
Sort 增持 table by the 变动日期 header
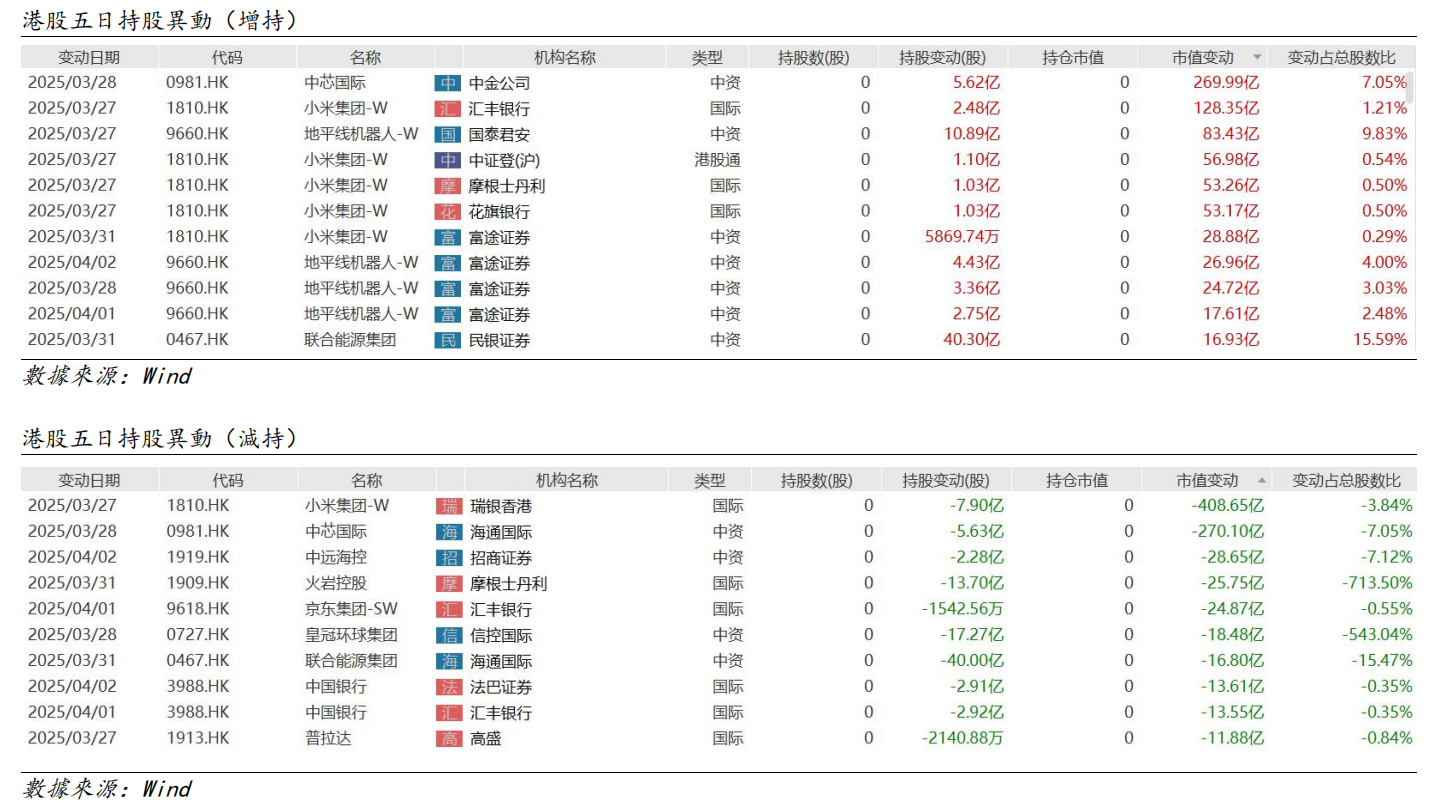[x=88, y=58]
